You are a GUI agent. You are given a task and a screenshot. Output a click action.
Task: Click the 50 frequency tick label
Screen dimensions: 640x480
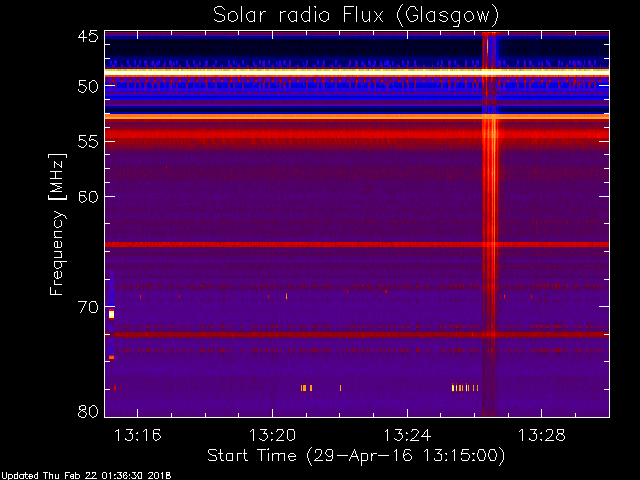pyautogui.click(x=88, y=87)
